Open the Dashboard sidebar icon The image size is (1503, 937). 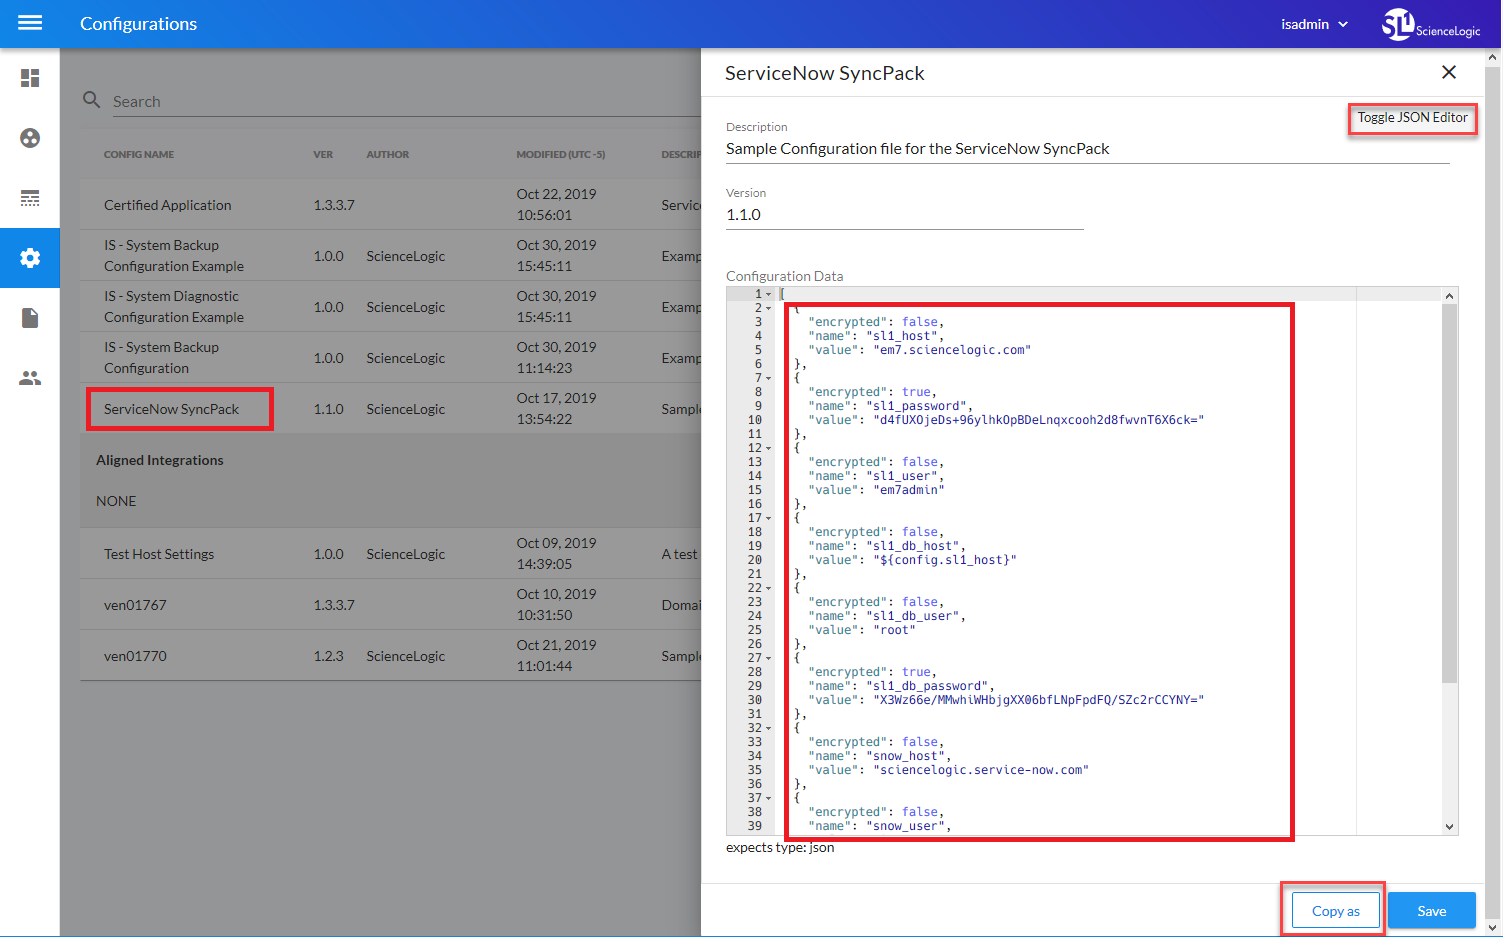click(x=30, y=78)
